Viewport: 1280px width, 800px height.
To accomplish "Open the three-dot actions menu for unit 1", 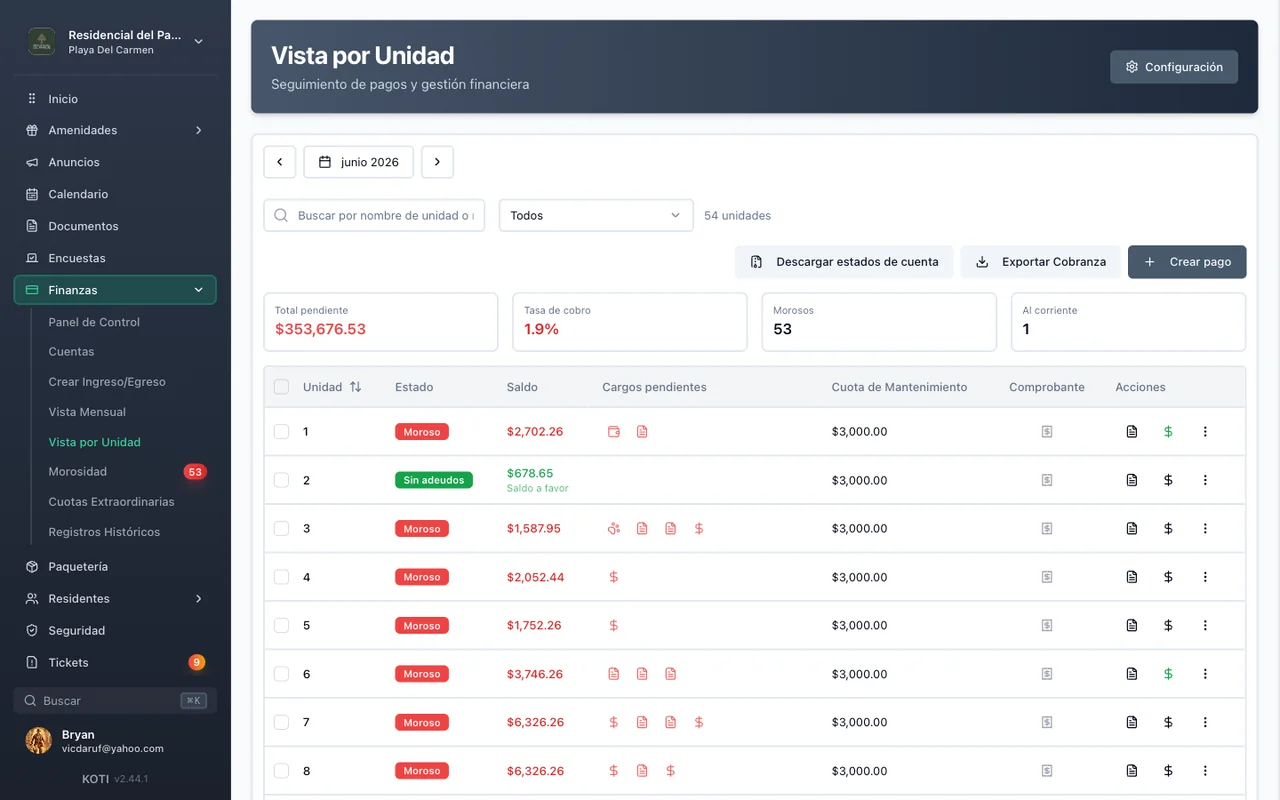I will tap(1205, 432).
